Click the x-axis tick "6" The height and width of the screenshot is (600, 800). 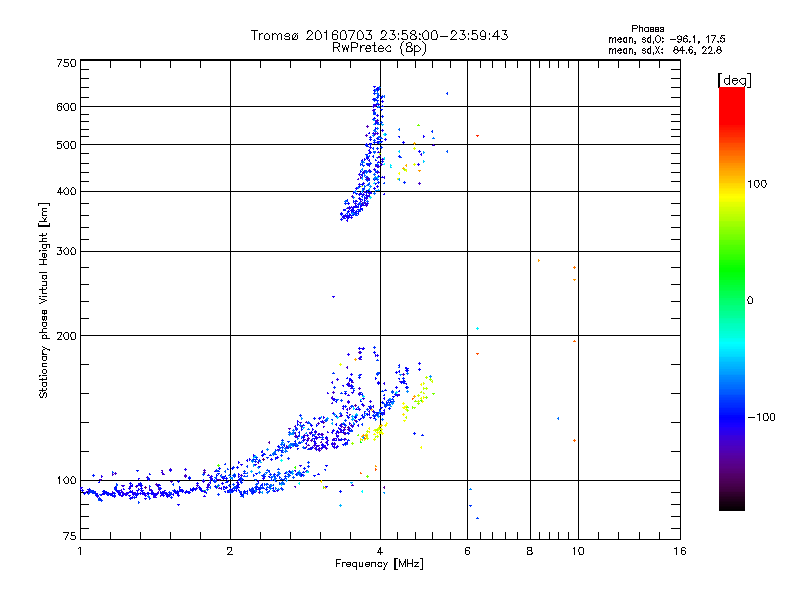coord(467,551)
